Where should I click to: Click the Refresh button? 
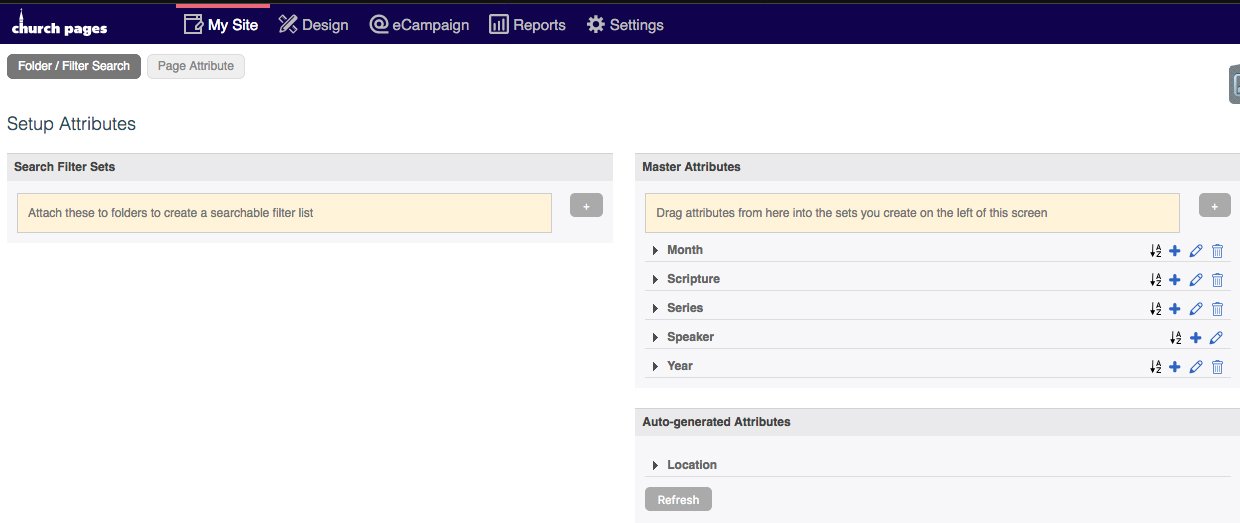point(678,500)
